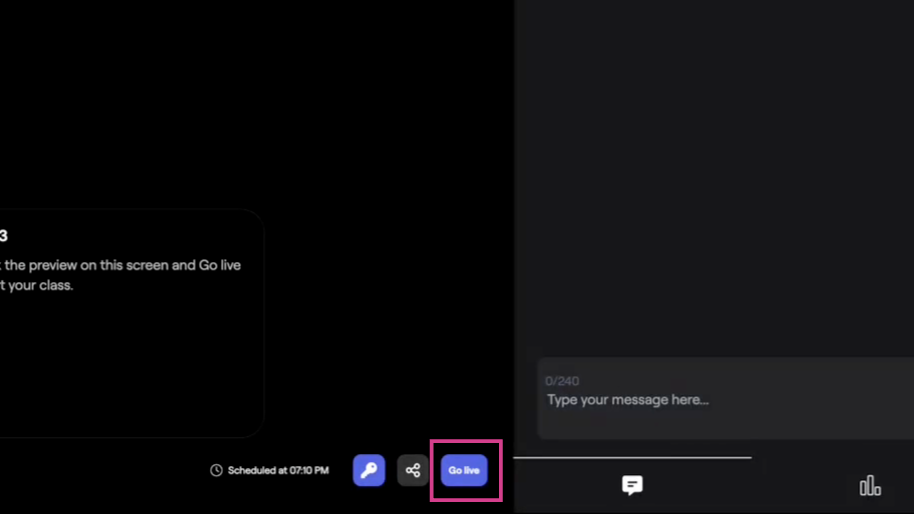Click the clock icon beside the schedule
Viewport: 914px width, 514px height.
216,470
